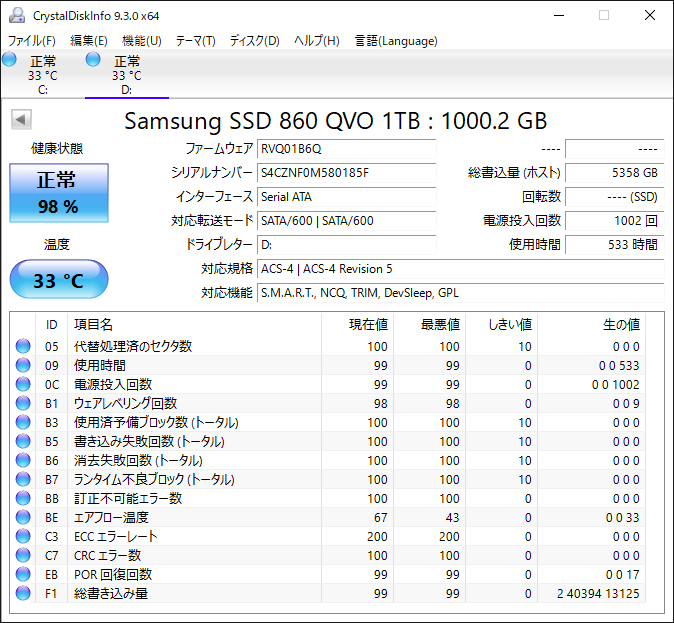The image size is (674, 623).
Task: Click the CrystalDiskInfo app icon in title bar
Action: (x=17, y=15)
